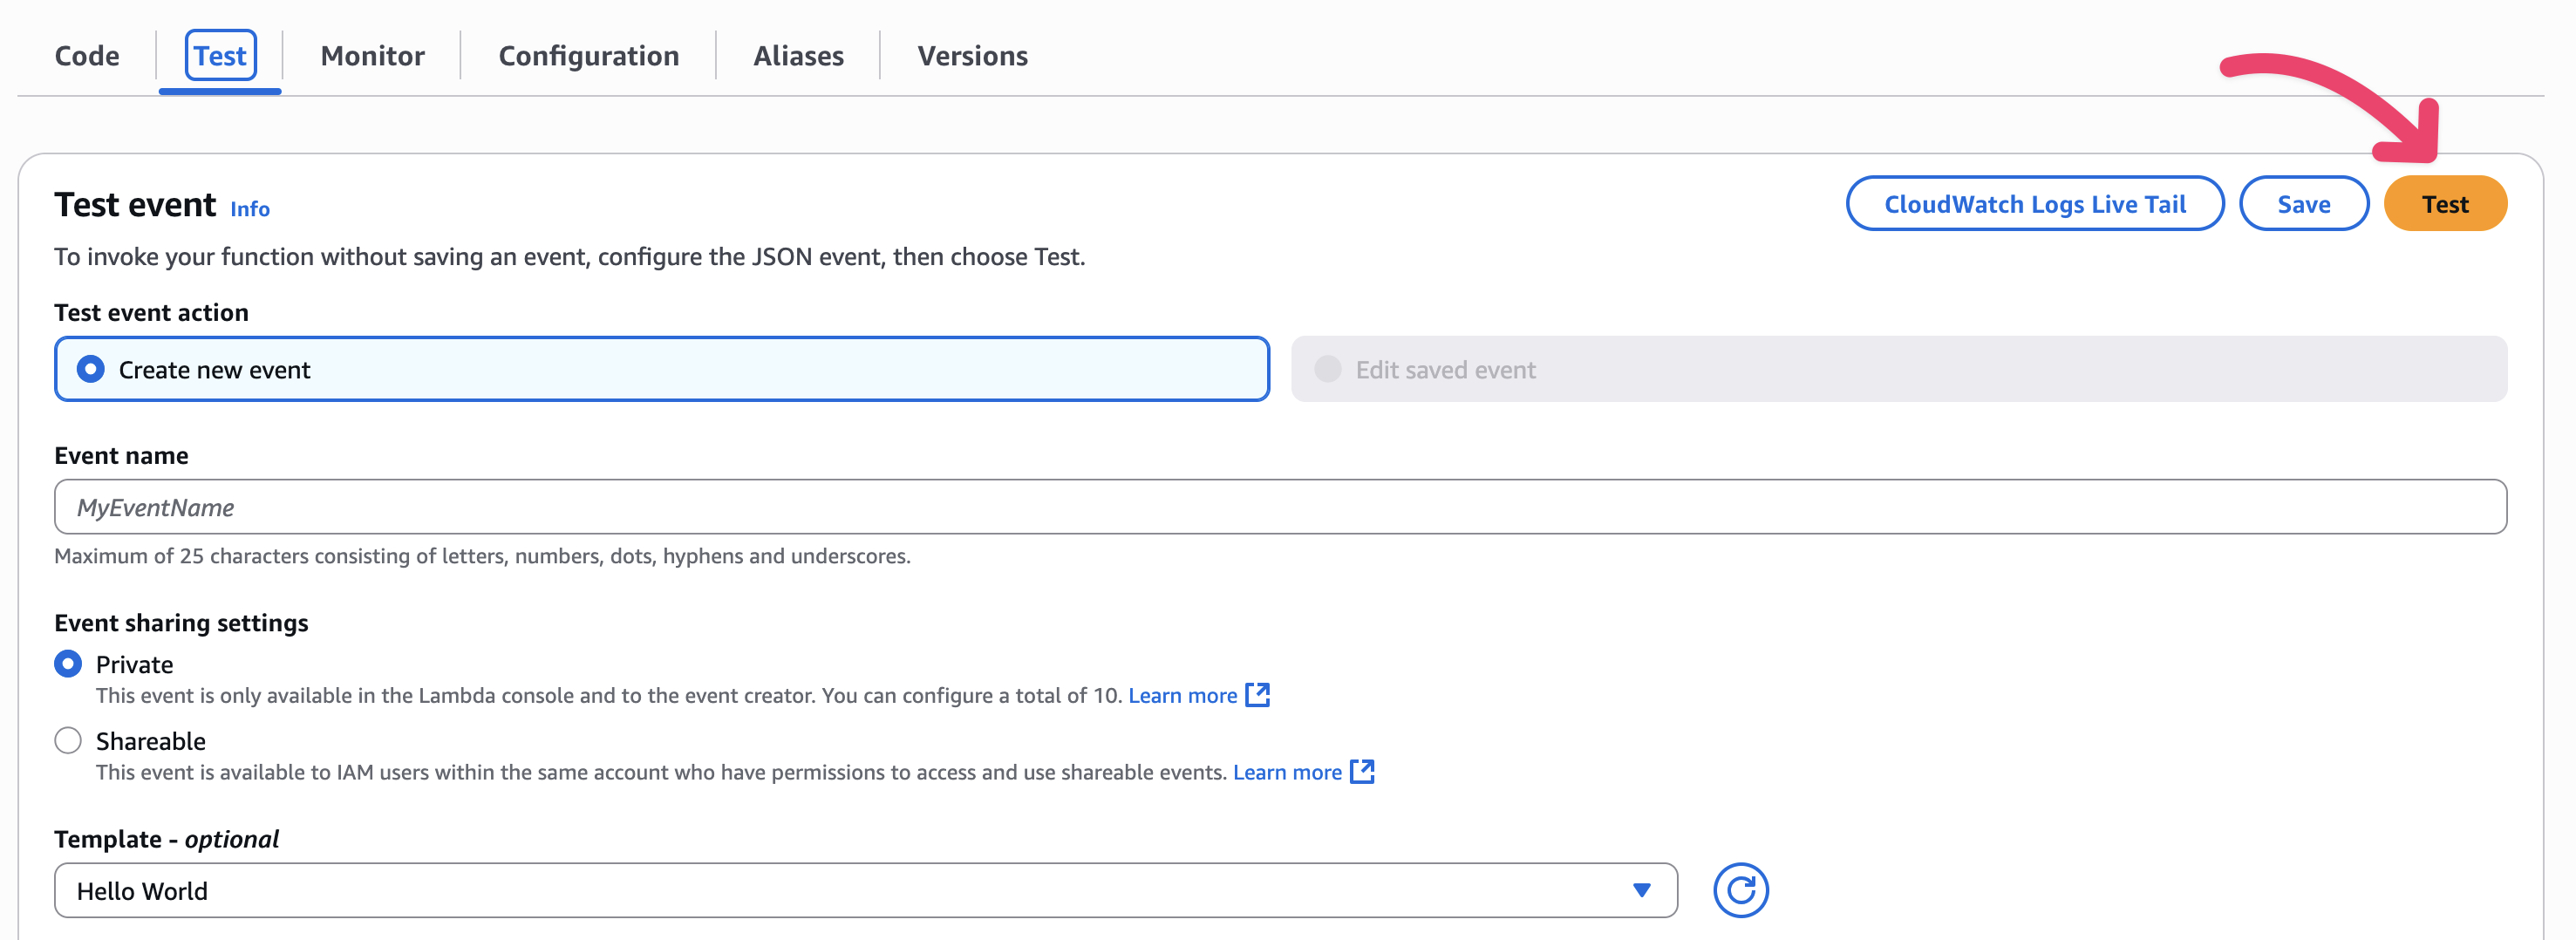Click the 'Test event action' label
This screenshot has height=940, width=2576.
coord(151,313)
